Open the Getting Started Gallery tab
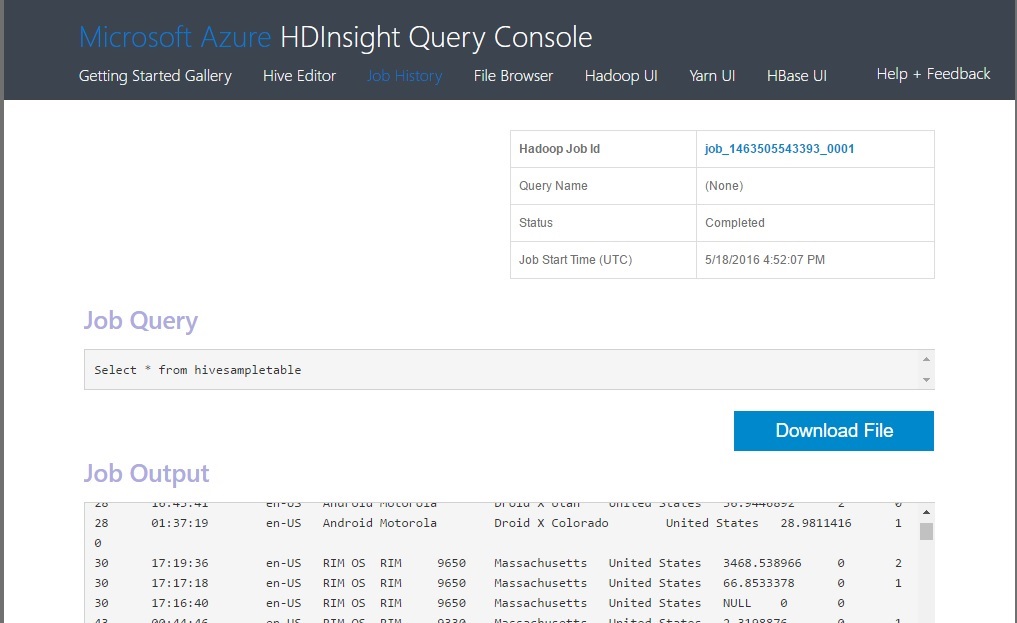1017x623 pixels. tap(155, 76)
